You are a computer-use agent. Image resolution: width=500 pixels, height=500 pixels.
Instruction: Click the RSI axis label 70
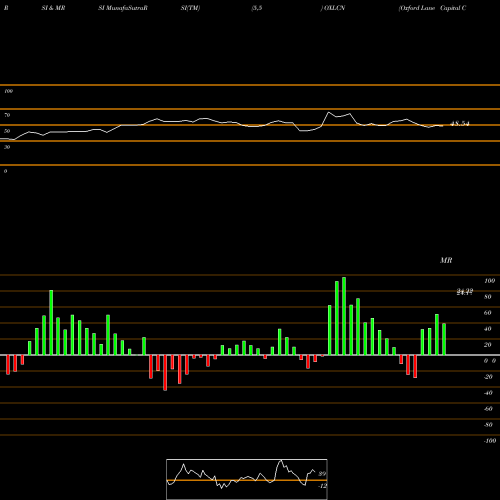[7, 115]
